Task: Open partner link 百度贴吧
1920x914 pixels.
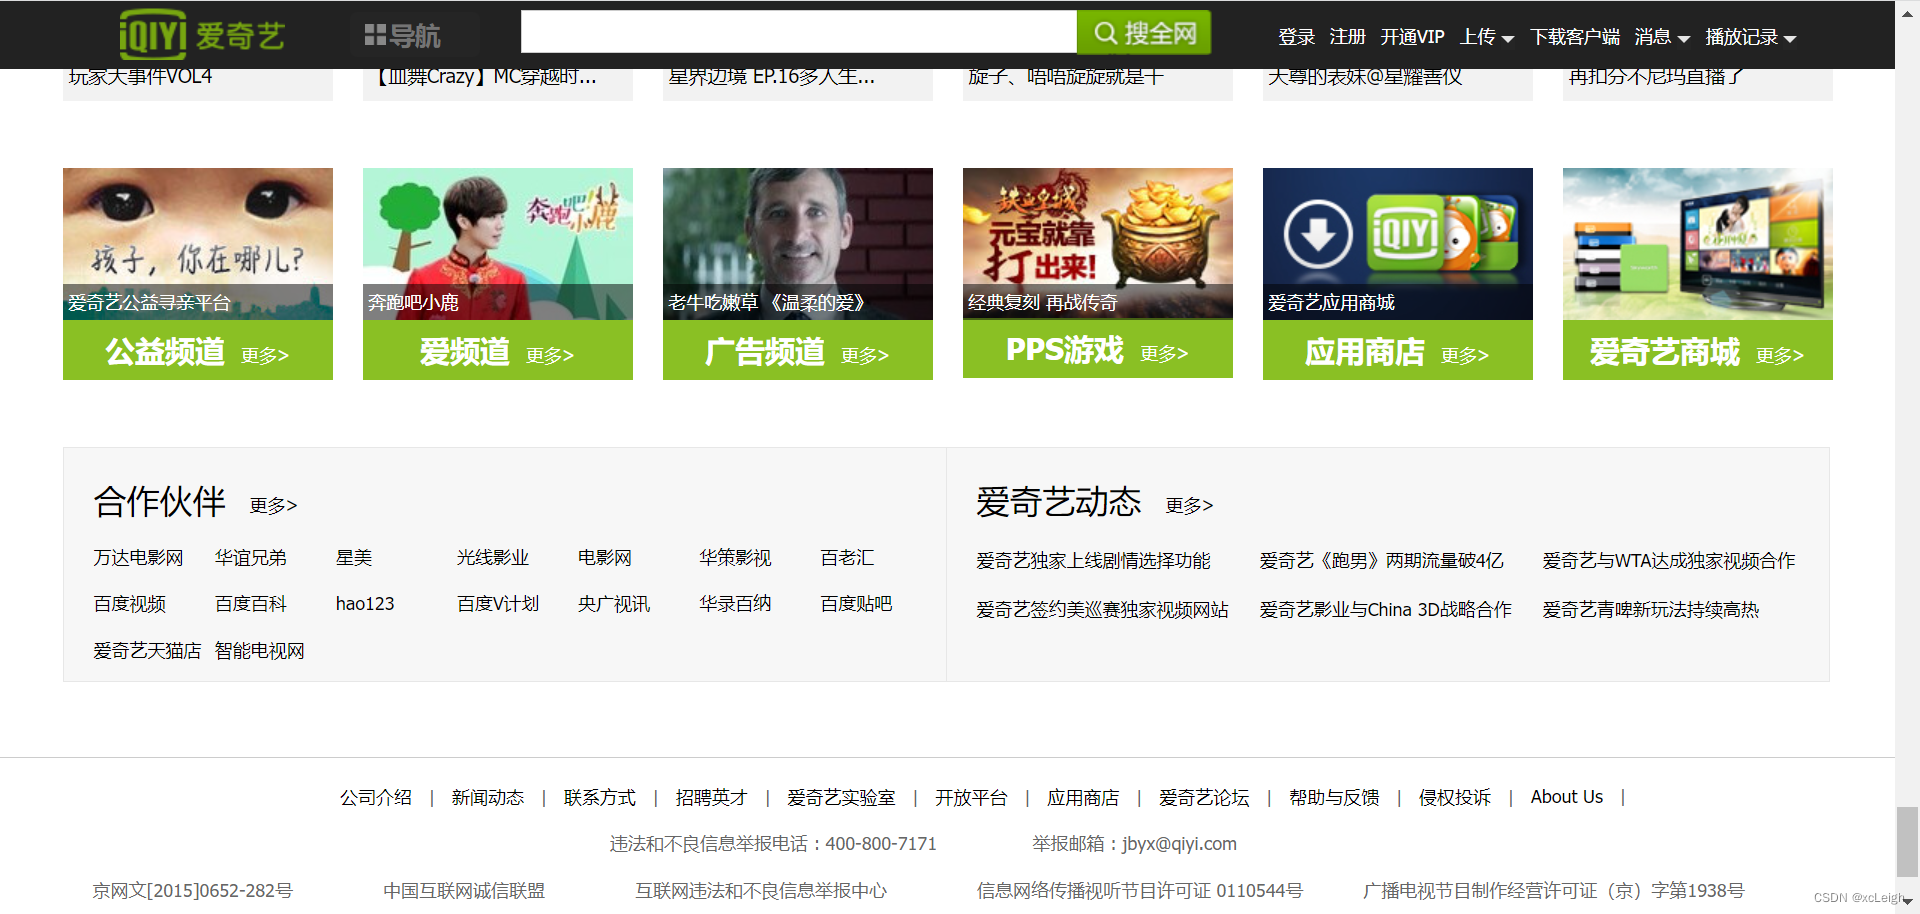Action: click(x=856, y=604)
